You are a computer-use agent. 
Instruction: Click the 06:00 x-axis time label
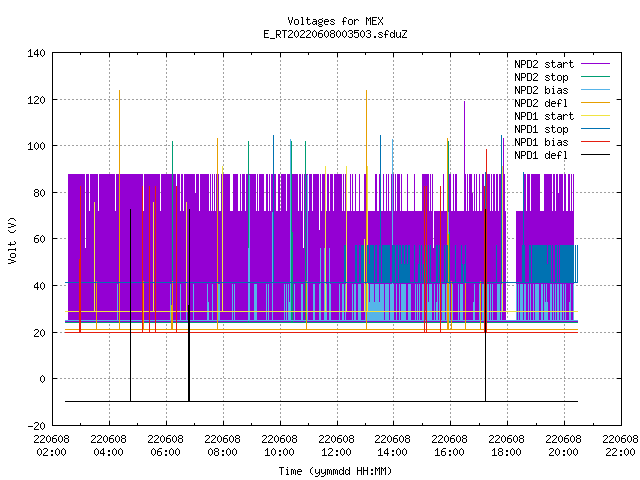(165, 452)
